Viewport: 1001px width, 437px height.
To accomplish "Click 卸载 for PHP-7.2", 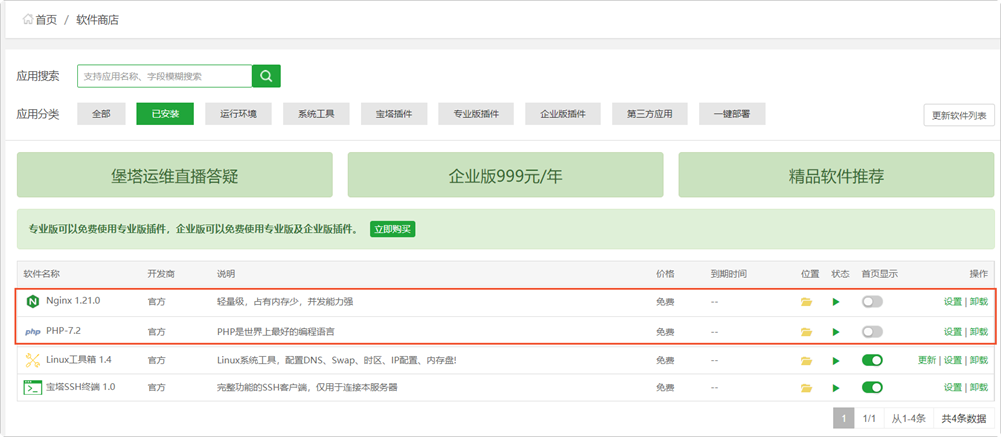I will point(979,332).
